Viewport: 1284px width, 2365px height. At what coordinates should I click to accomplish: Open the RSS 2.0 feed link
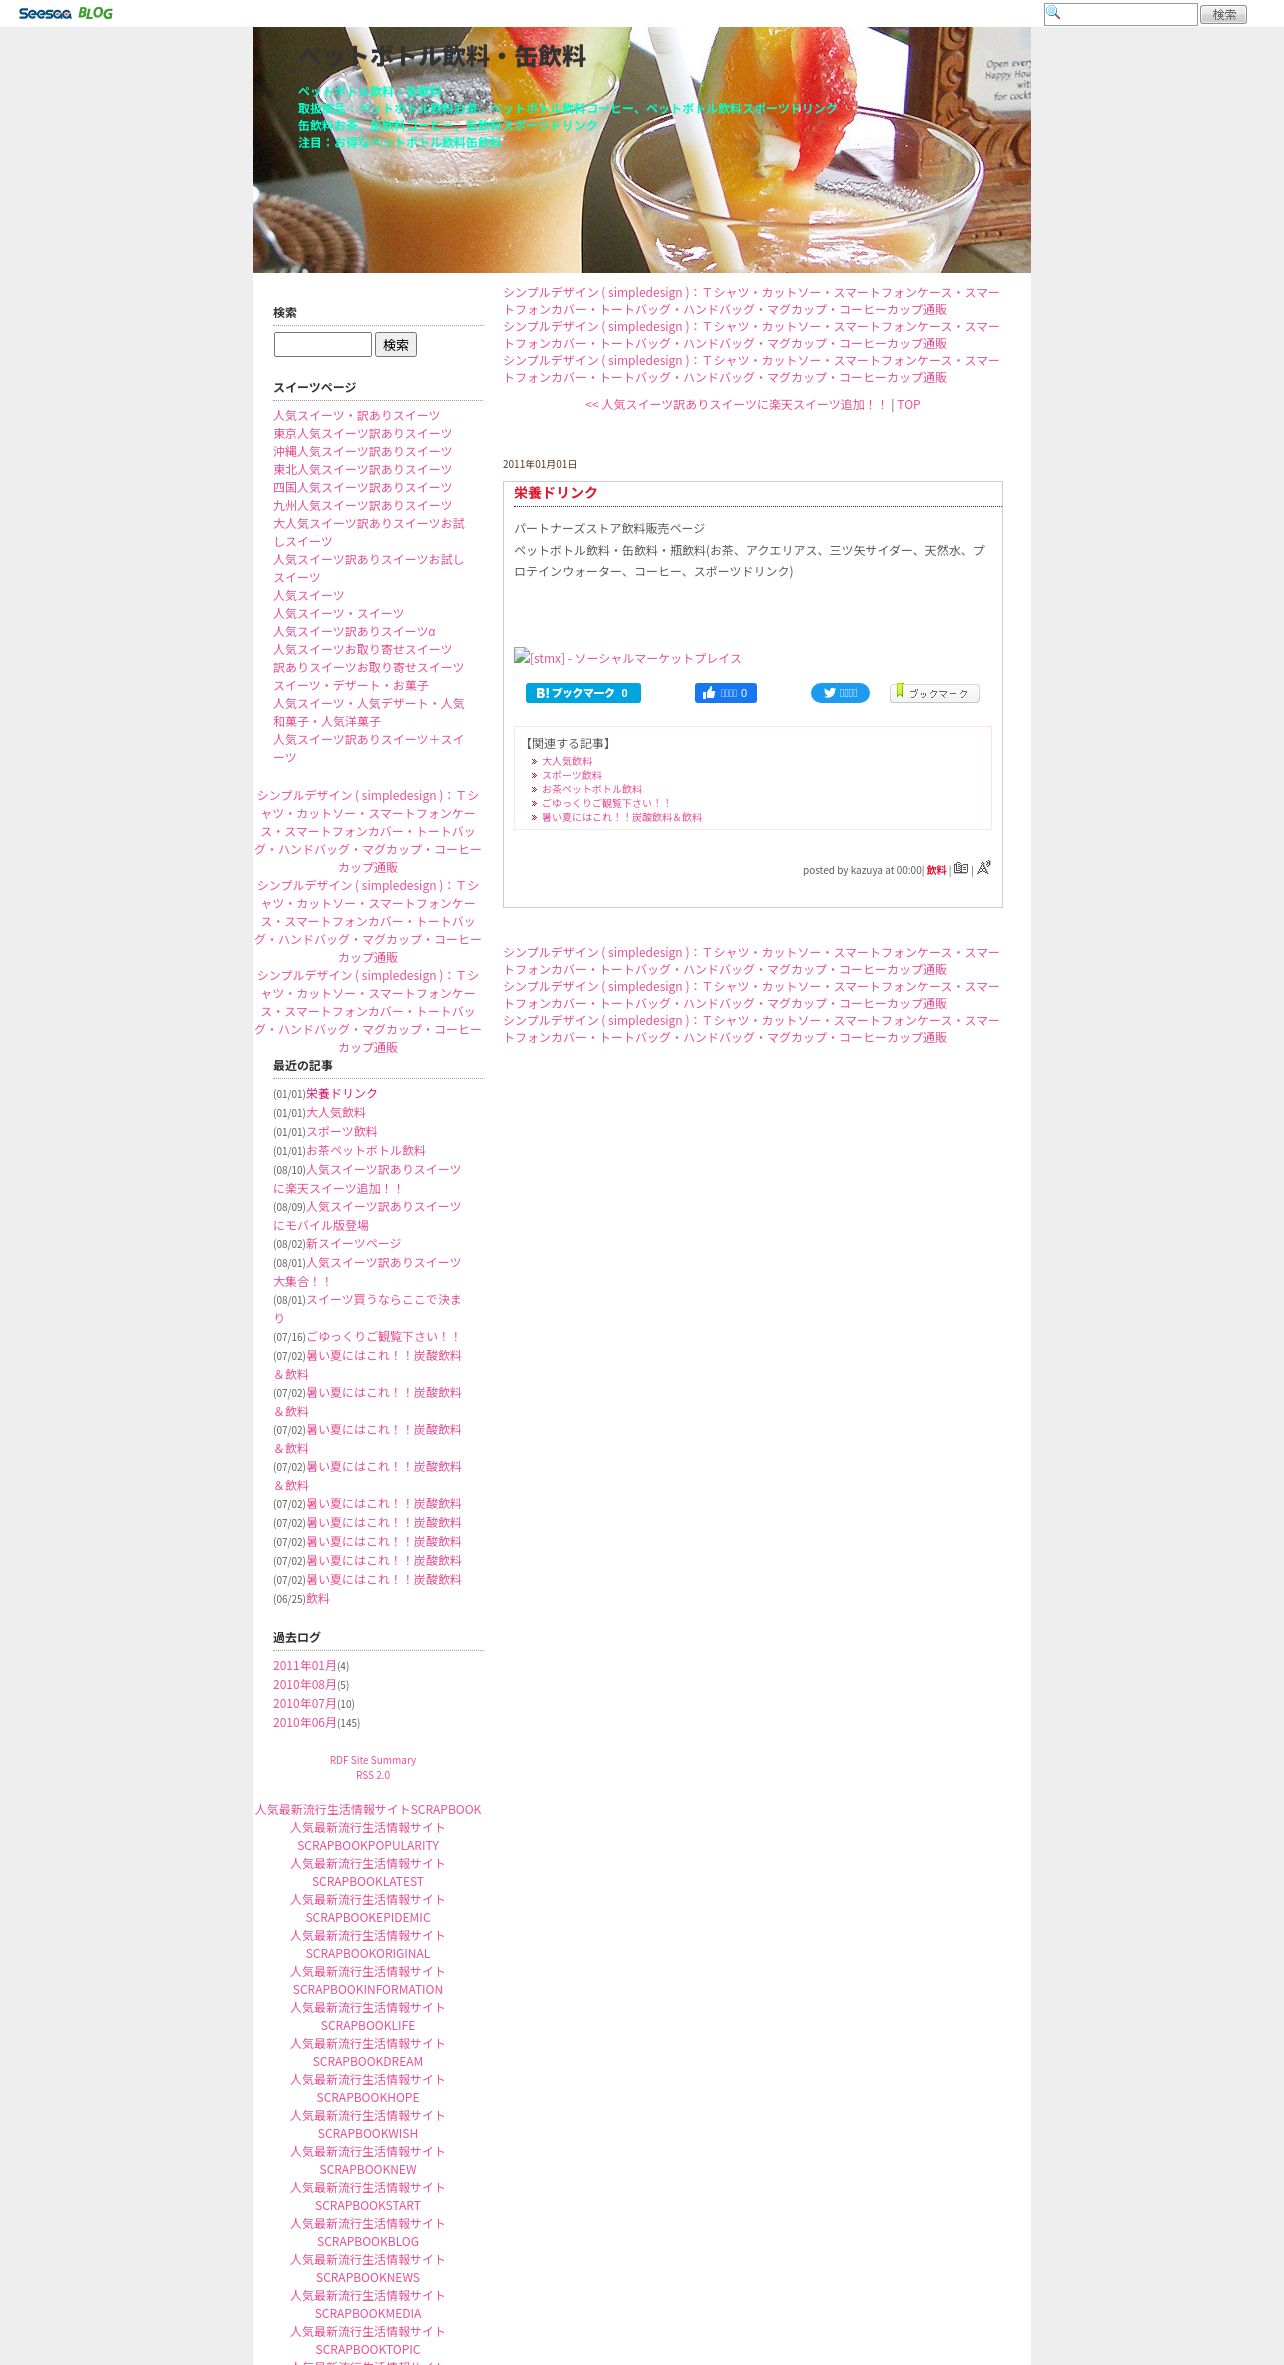(373, 1775)
